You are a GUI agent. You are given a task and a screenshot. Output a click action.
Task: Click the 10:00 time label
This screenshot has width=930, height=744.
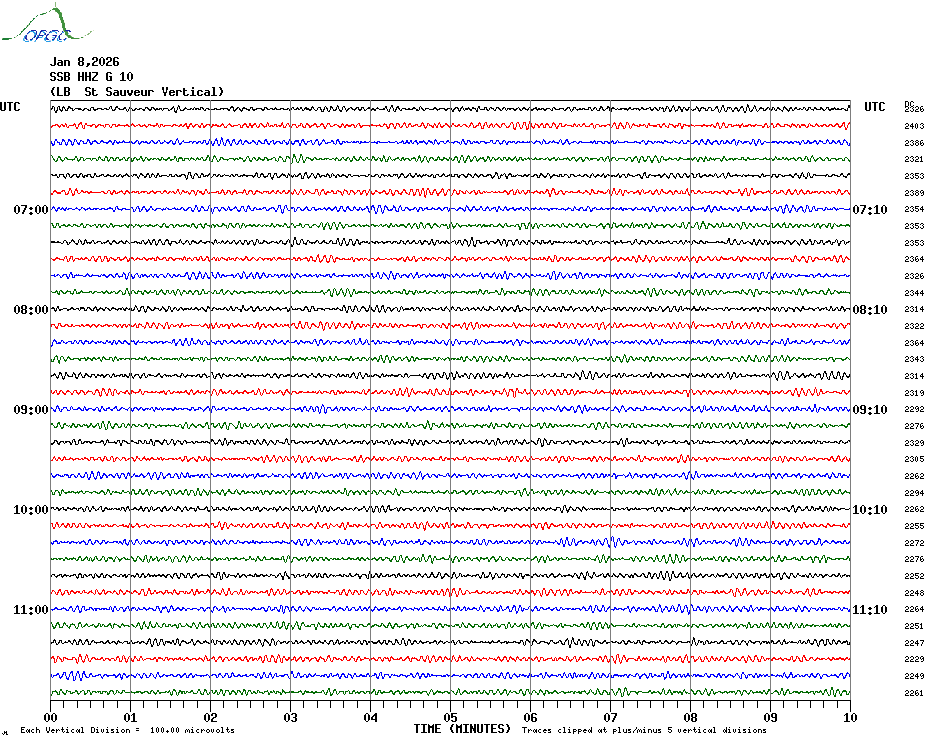coord(31,510)
